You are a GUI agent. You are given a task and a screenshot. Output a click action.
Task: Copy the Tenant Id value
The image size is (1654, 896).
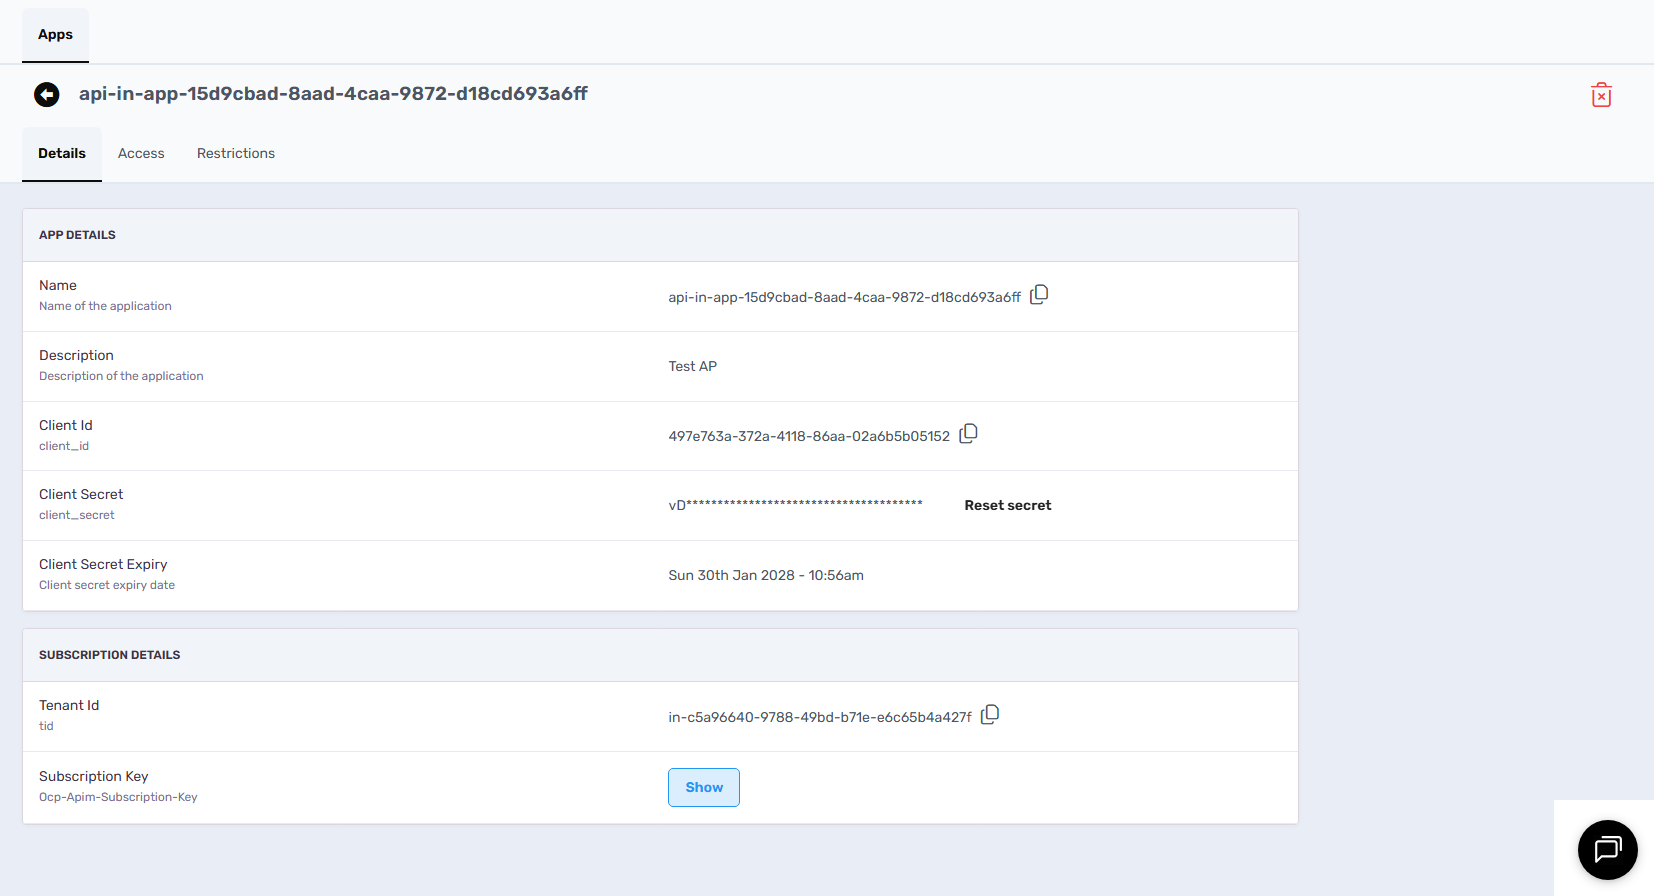click(990, 715)
